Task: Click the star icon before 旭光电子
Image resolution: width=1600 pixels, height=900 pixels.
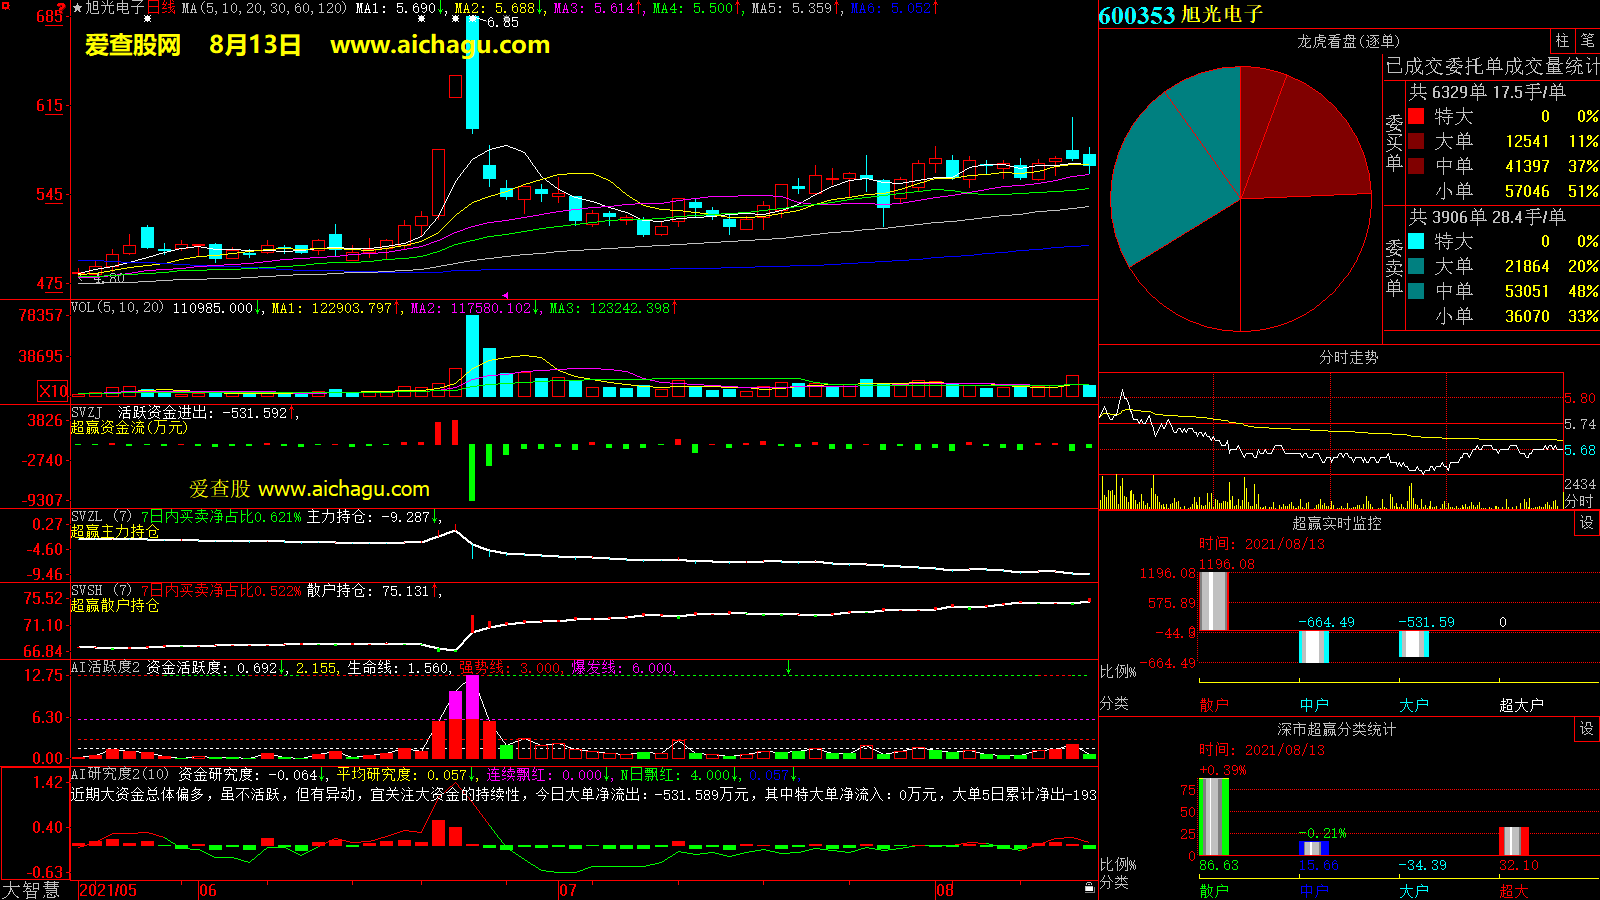Action: click(x=78, y=8)
